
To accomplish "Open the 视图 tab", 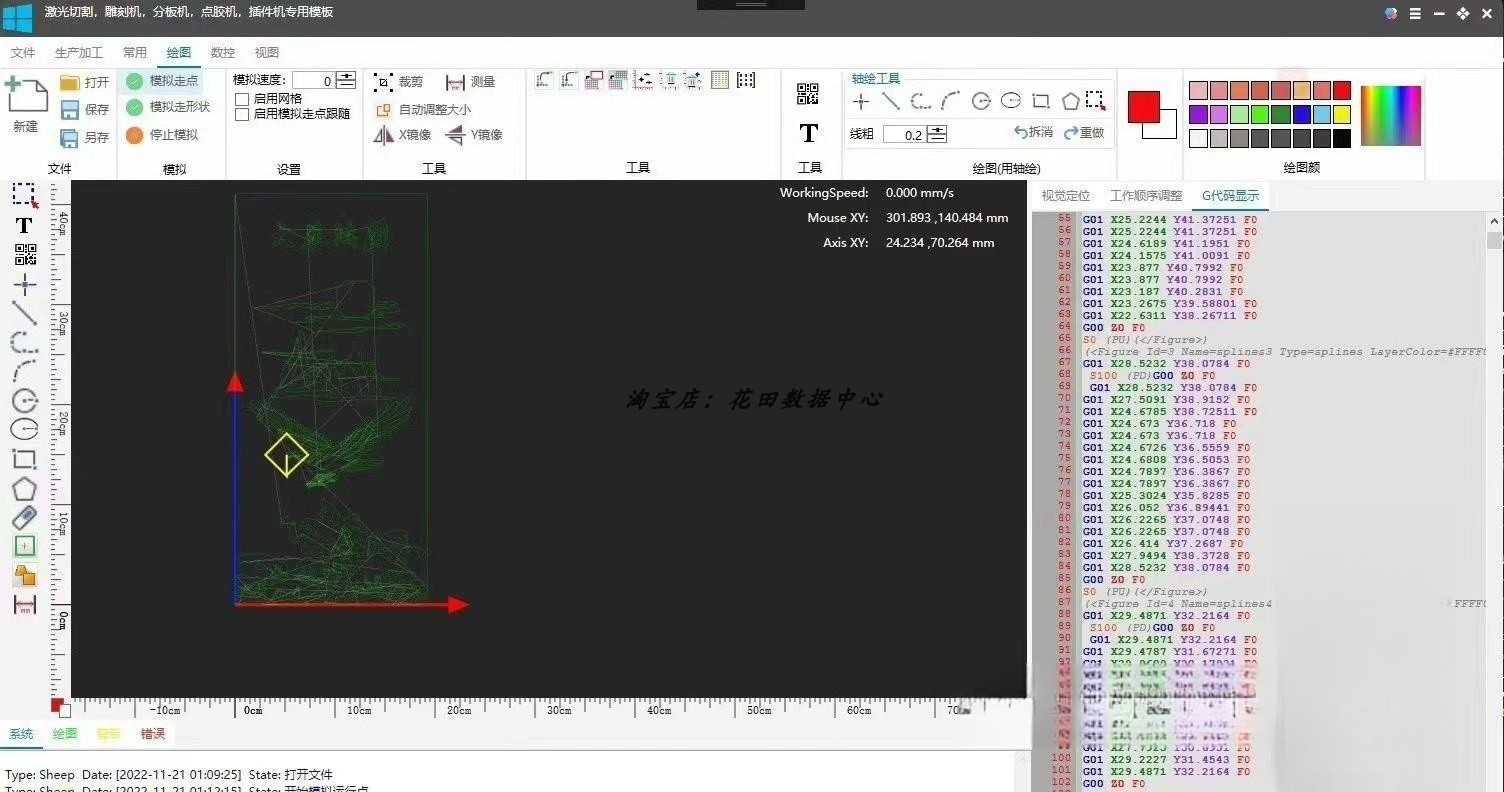I will pyautogui.click(x=267, y=53).
